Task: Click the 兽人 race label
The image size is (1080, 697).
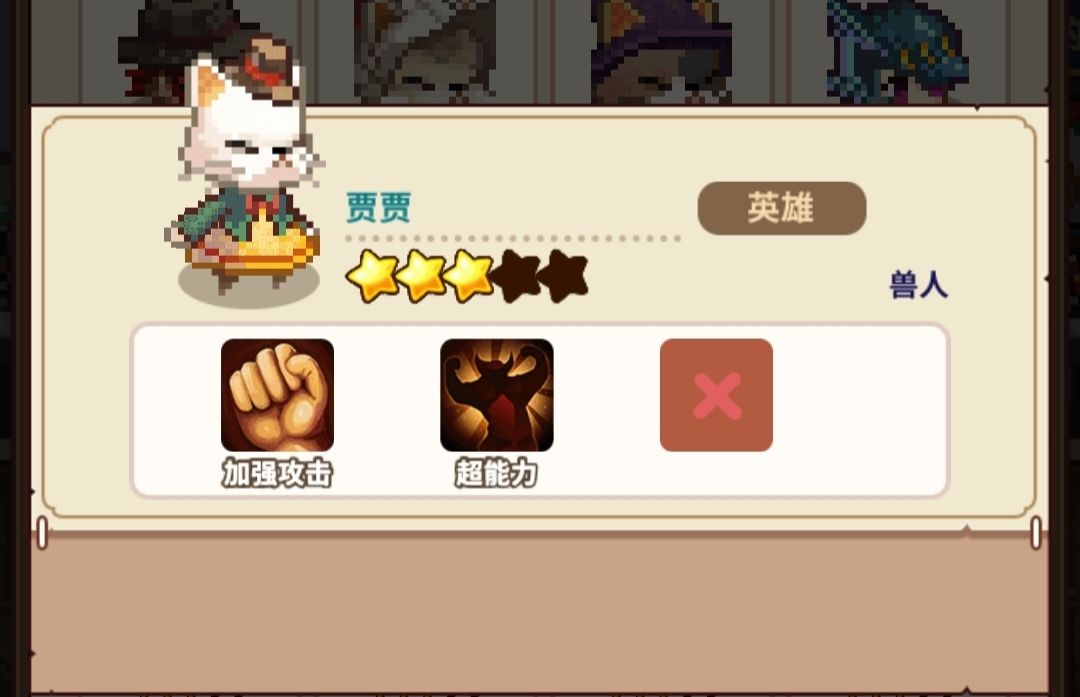Action: click(x=918, y=284)
